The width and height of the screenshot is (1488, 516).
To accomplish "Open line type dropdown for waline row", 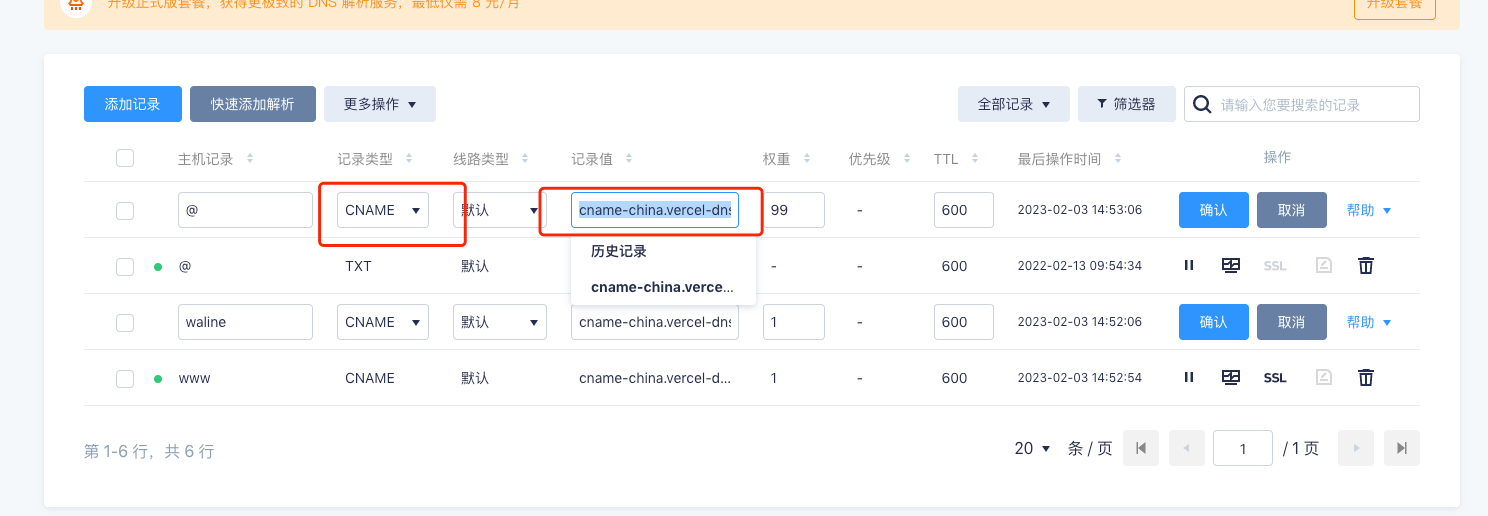I will coord(499,322).
